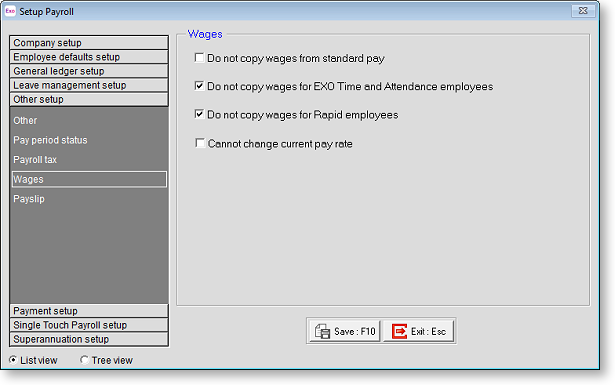Open the Payment setup section
Viewport: 615px width, 385px height.
click(89, 311)
